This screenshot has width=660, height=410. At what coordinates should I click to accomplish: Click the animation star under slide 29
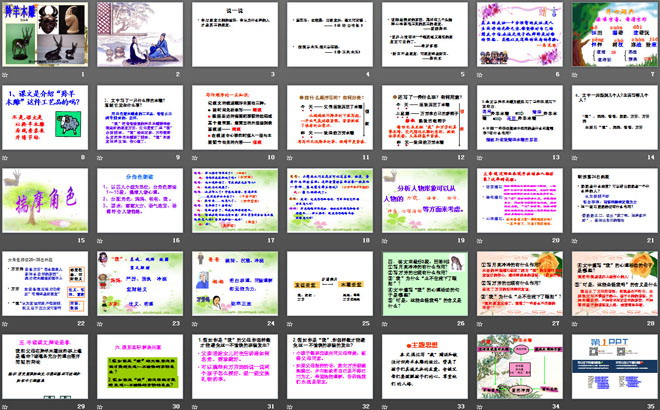coord(5,407)
